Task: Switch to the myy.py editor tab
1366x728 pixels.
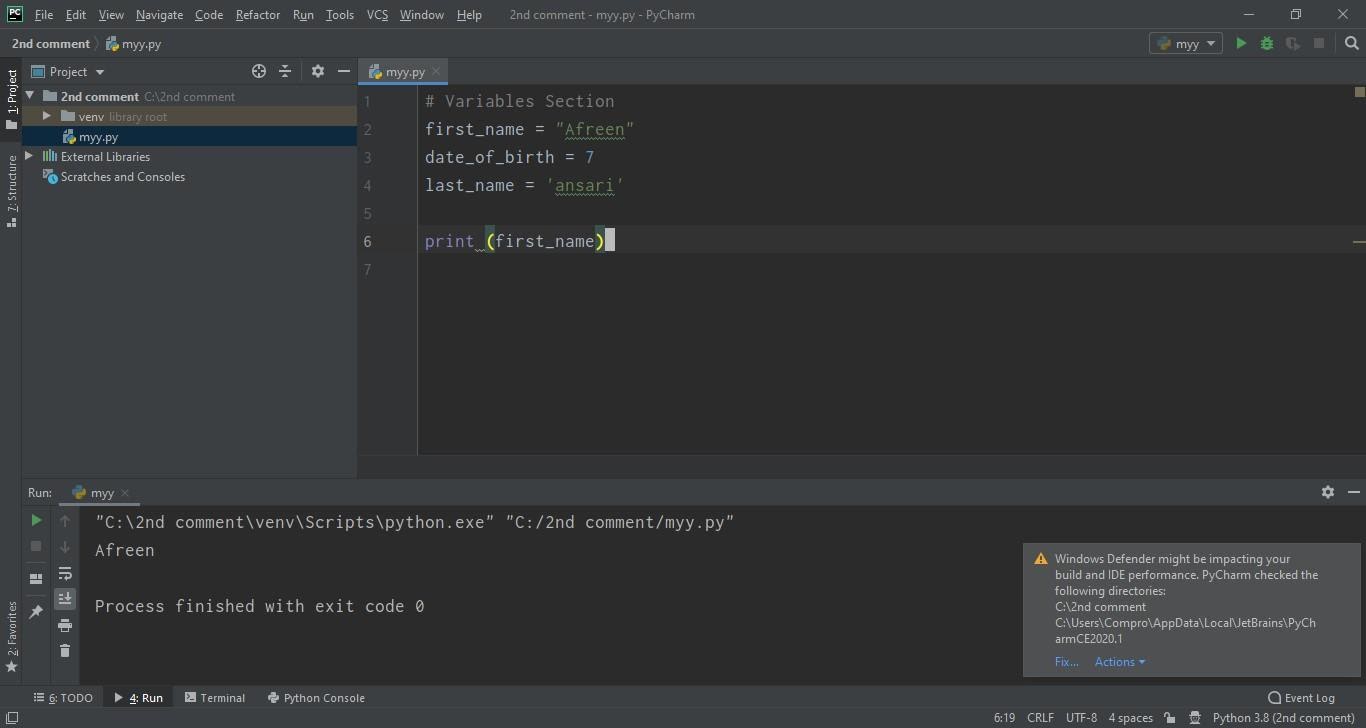Action: (404, 72)
